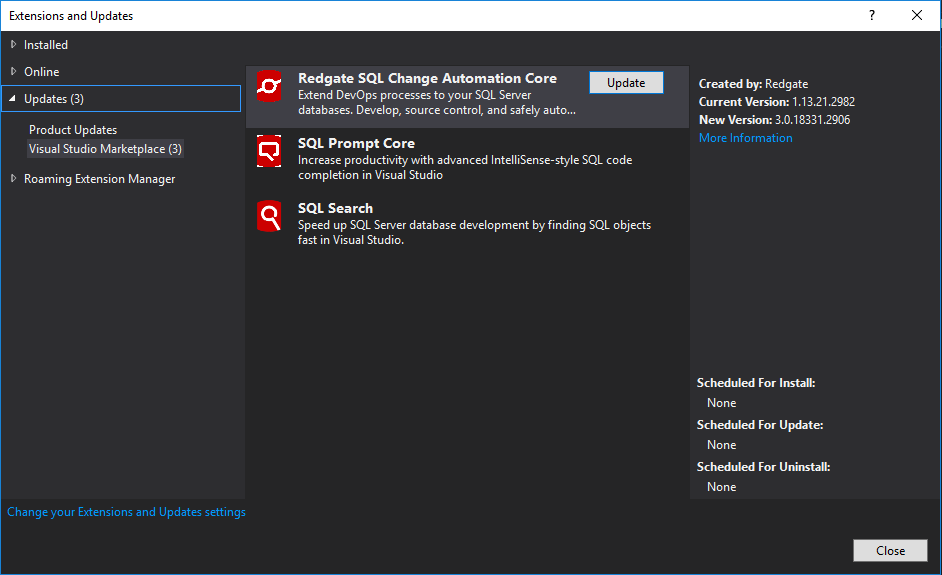
Task: Select the SQL Prompt Core title text
Action: click(356, 143)
